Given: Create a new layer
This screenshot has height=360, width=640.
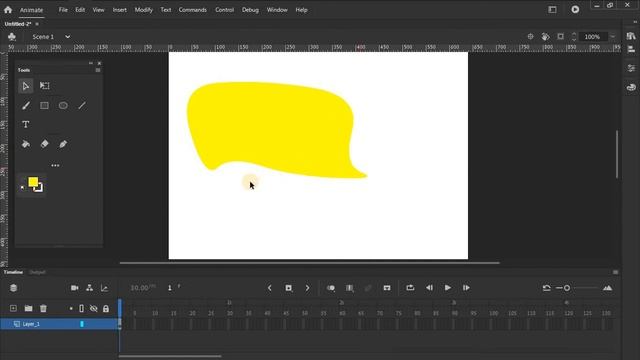Looking at the screenshot, I should [x=13, y=308].
